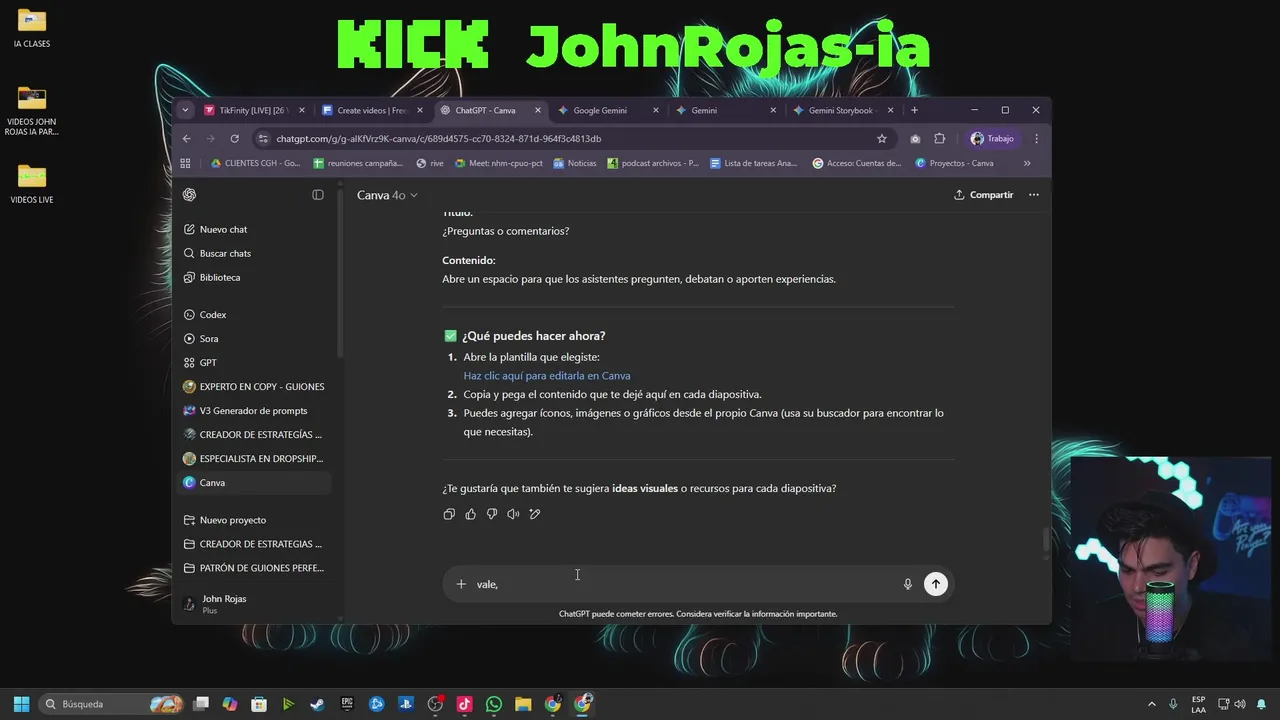Select V3 Generador de prompts GPT
The image size is (1280, 720).
(255, 411)
